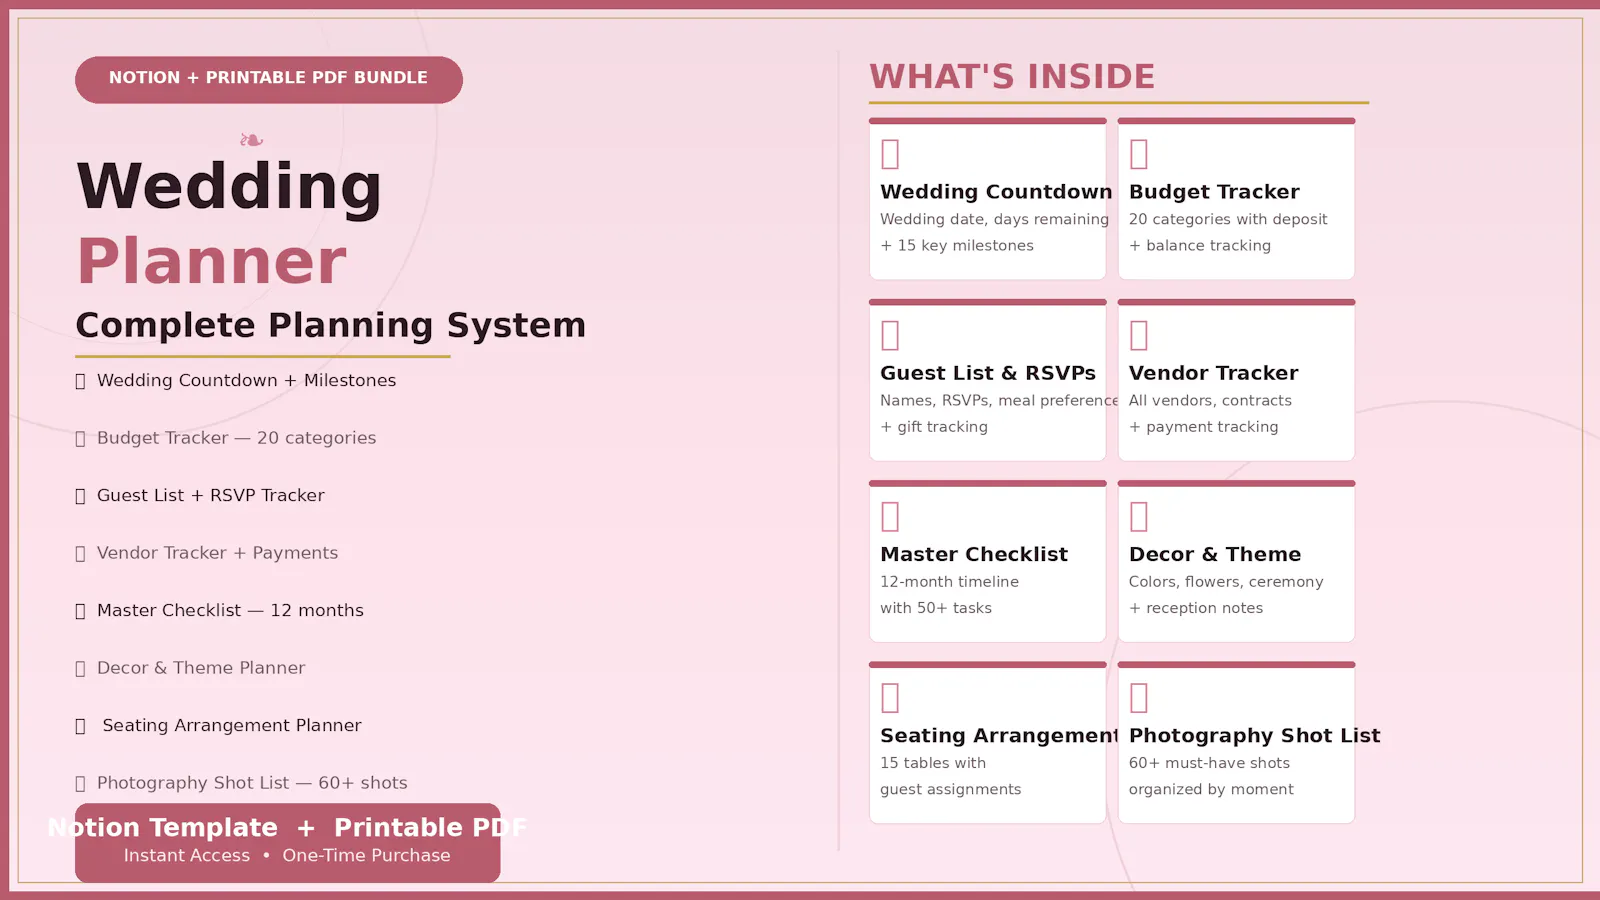
Task: Click the bullet icon beside Seating Arrangement Planner
Action: pyautogui.click(x=80, y=726)
